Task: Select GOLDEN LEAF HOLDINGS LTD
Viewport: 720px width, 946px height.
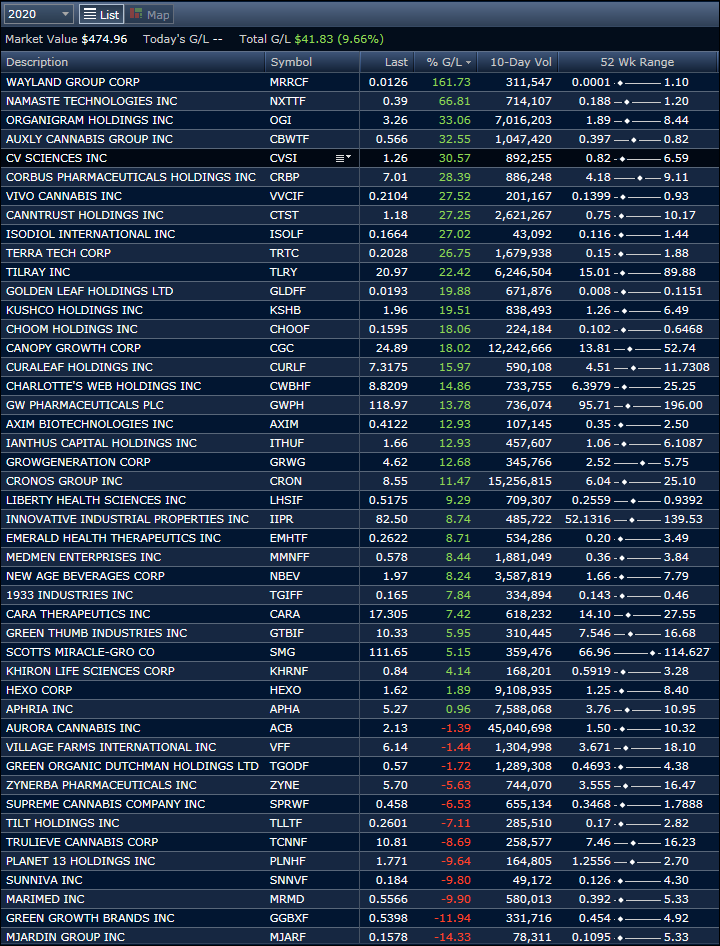Action: point(89,291)
